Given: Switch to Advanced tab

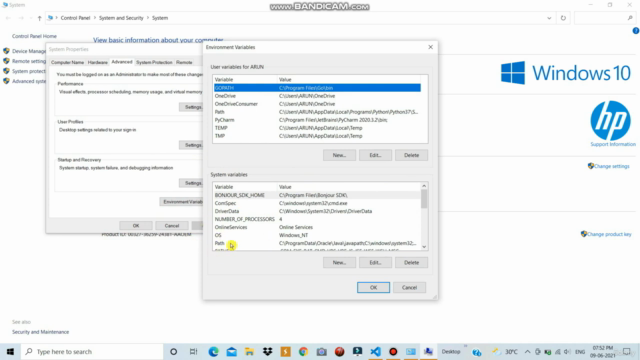Looking at the screenshot, I should (x=122, y=62).
